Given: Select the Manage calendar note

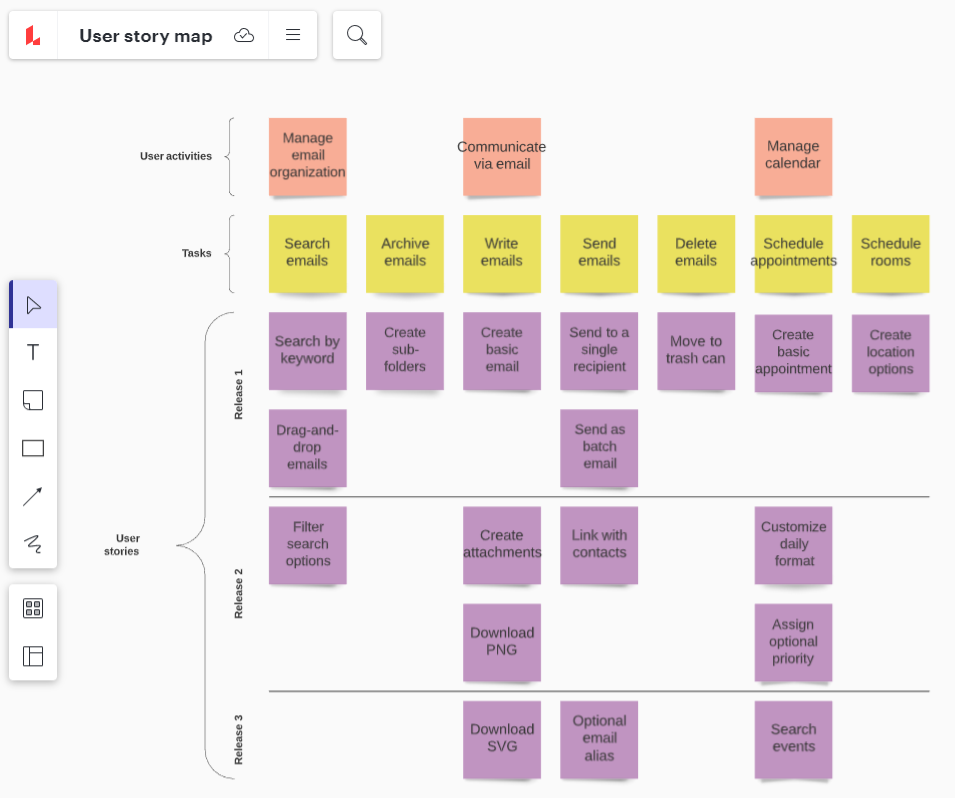Looking at the screenshot, I should 793,157.
